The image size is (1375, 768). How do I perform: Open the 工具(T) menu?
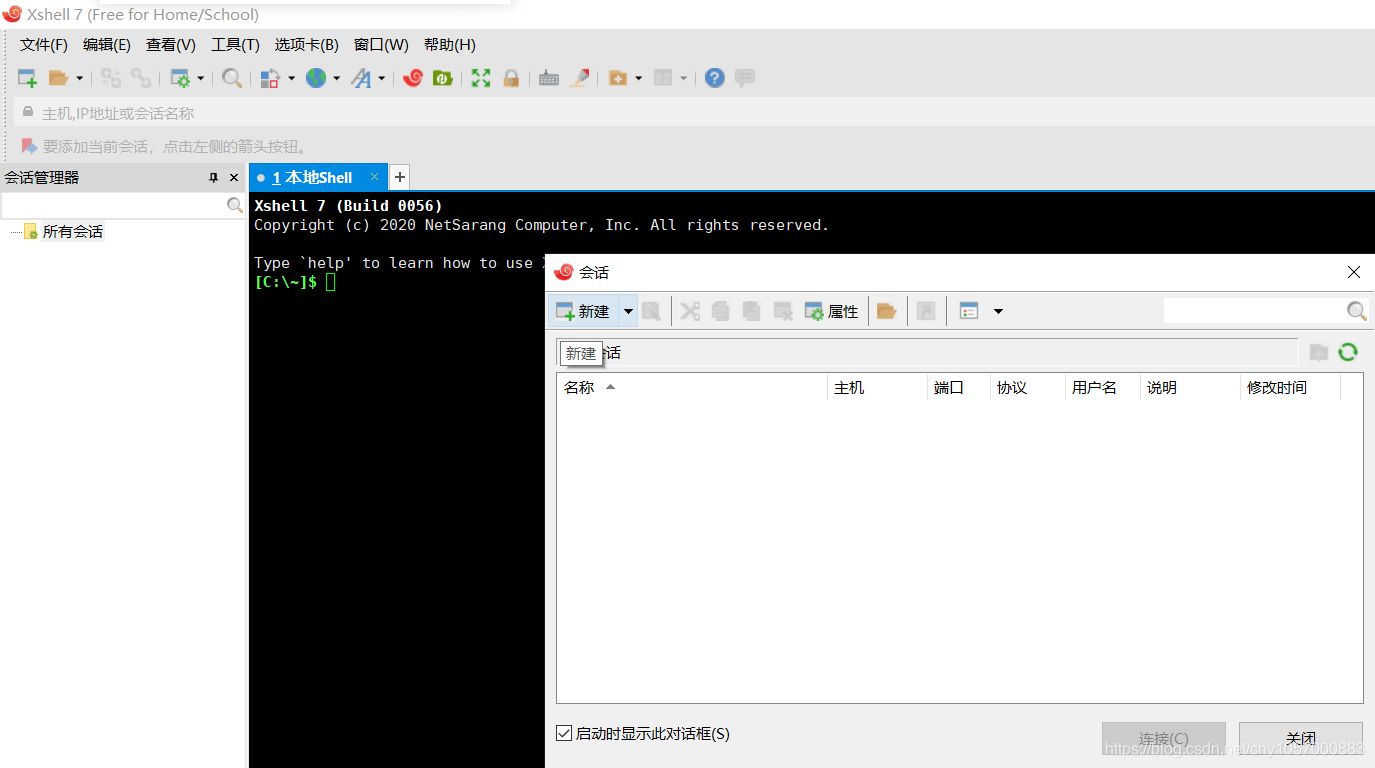pyautogui.click(x=235, y=45)
